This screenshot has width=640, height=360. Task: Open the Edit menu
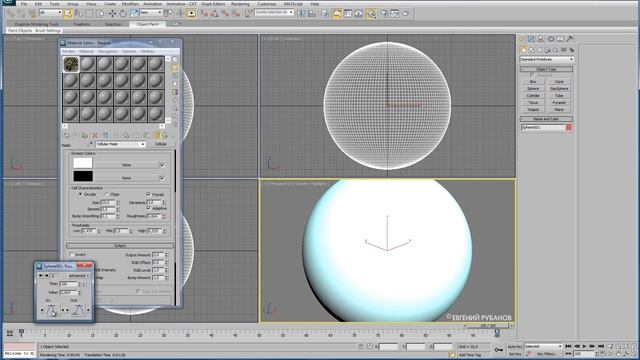point(38,4)
